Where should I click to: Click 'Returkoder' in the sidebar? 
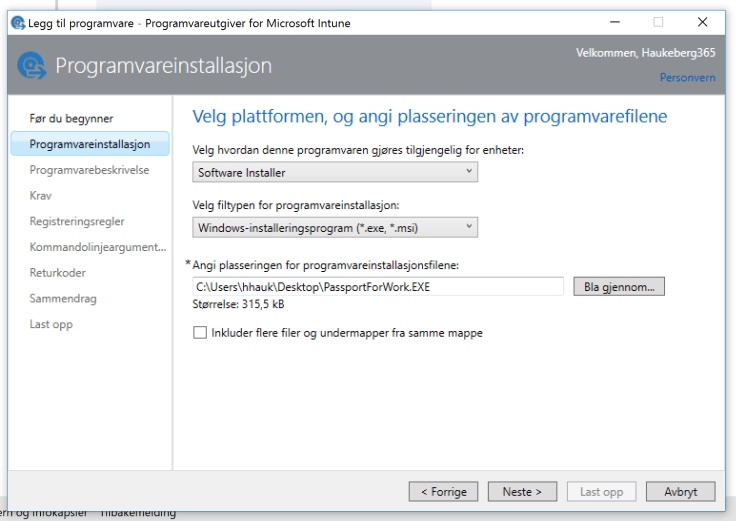58,272
